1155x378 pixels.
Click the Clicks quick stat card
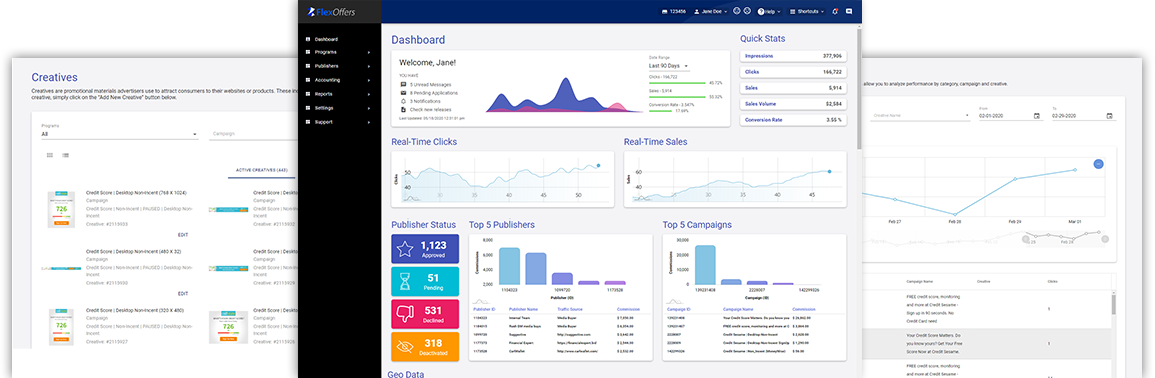pyautogui.click(x=793, y=72)
